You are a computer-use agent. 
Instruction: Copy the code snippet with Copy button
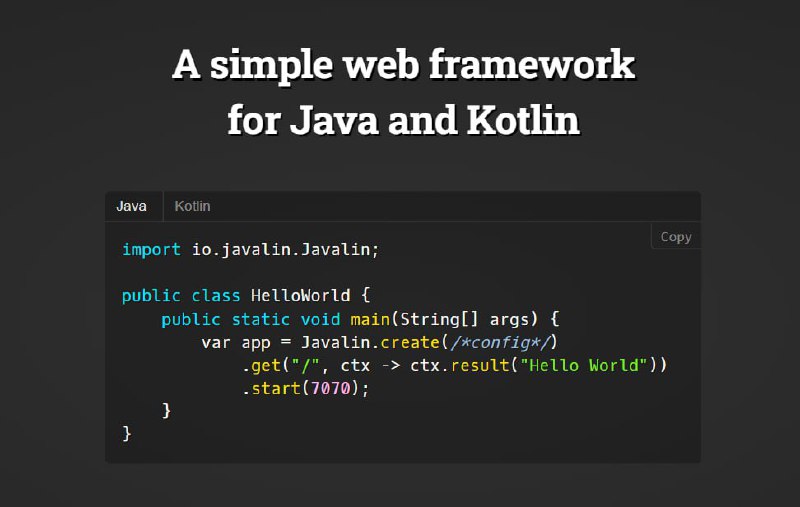click(676, 237)
